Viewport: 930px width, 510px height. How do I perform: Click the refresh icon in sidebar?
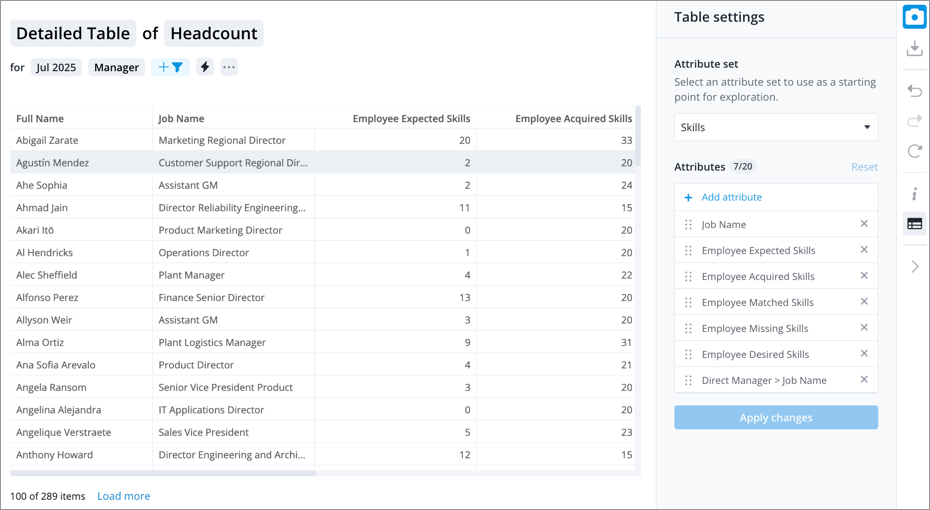pyautogui.click(x=914, y=152)
